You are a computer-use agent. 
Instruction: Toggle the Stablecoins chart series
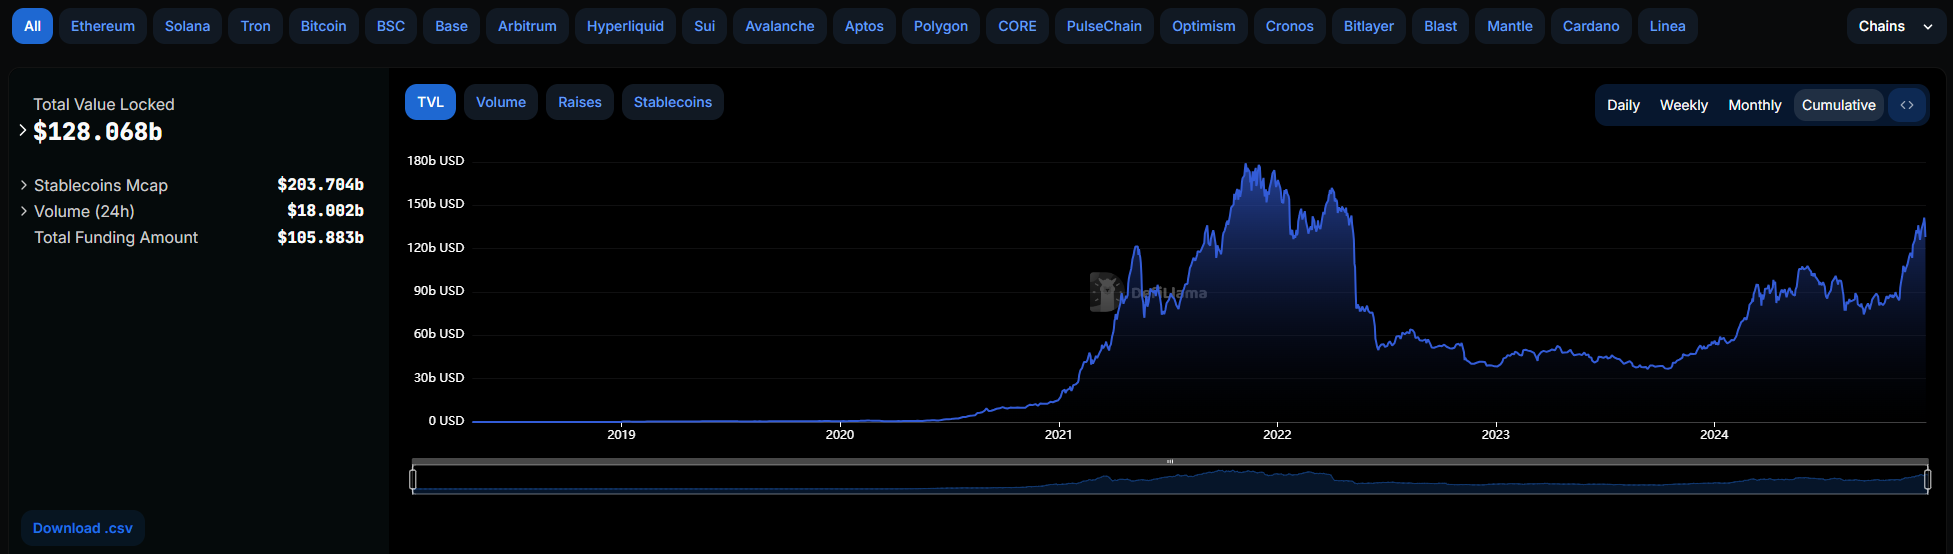coord(673,102)
